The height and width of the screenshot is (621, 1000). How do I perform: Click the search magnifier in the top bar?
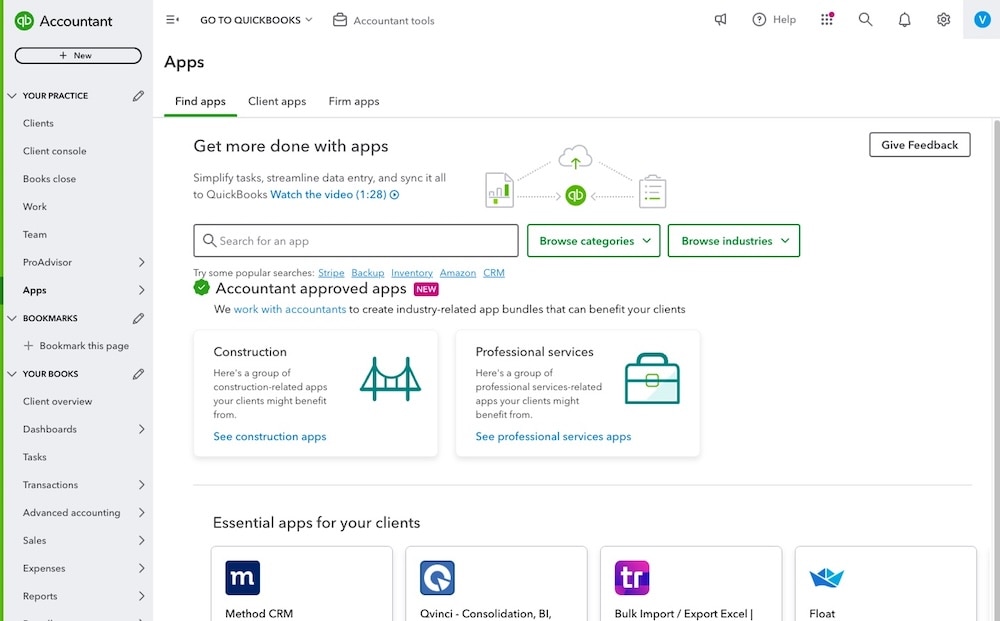(x=865, y=19)
